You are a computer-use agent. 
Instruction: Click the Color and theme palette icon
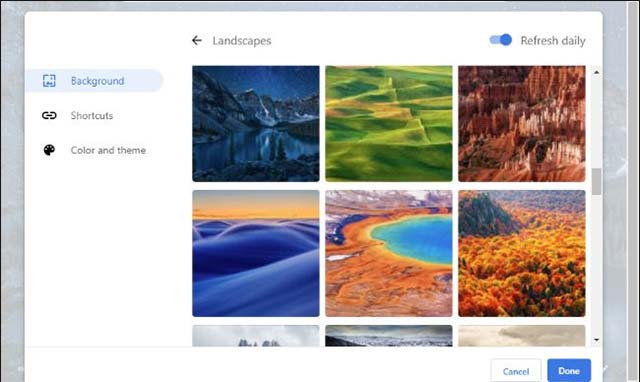49,150
